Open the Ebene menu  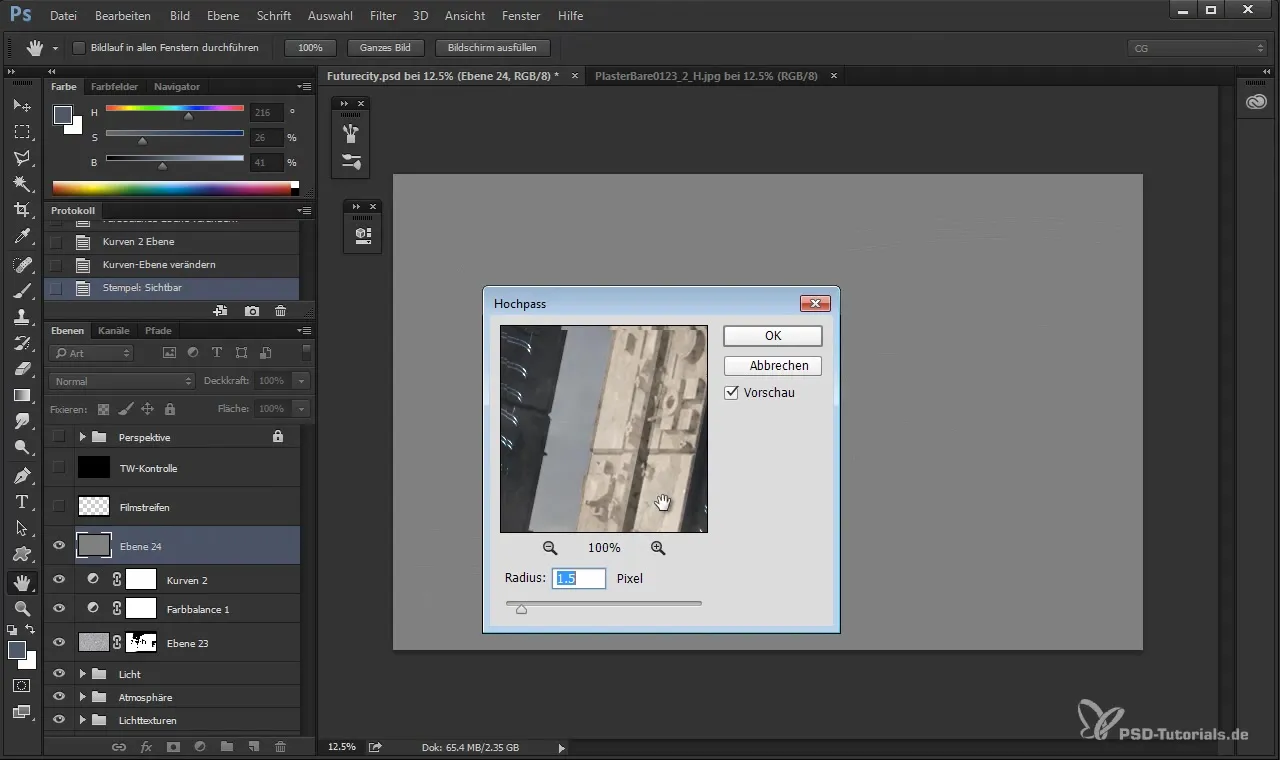click(223, 16)
